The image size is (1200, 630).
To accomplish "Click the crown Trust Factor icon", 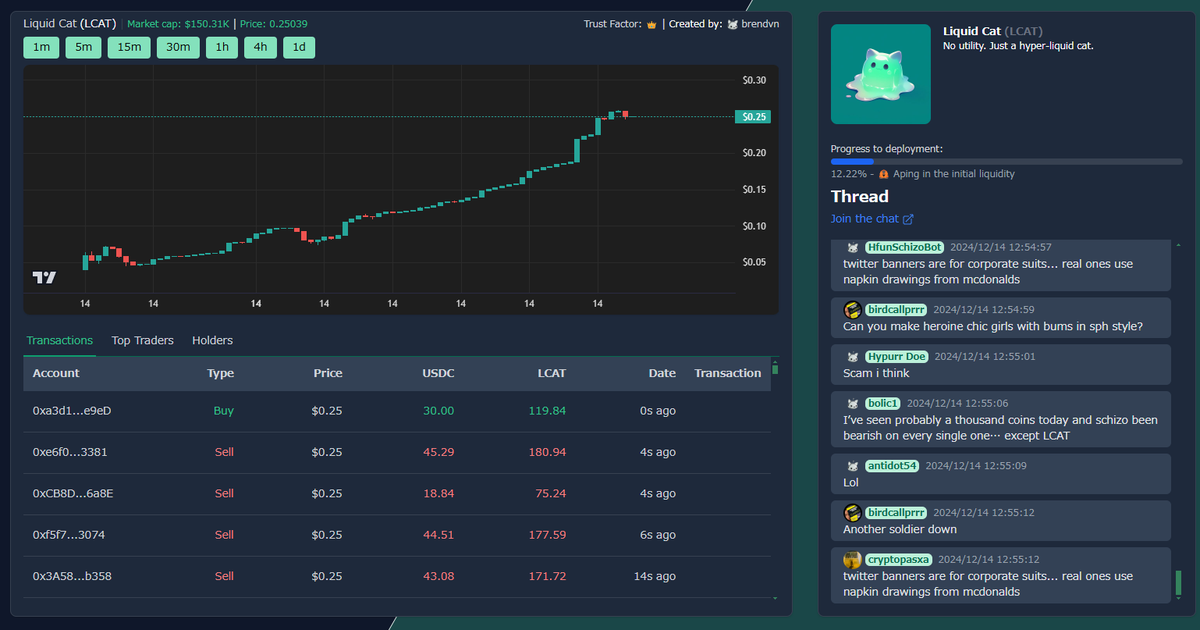I will (x=652, y=24).
